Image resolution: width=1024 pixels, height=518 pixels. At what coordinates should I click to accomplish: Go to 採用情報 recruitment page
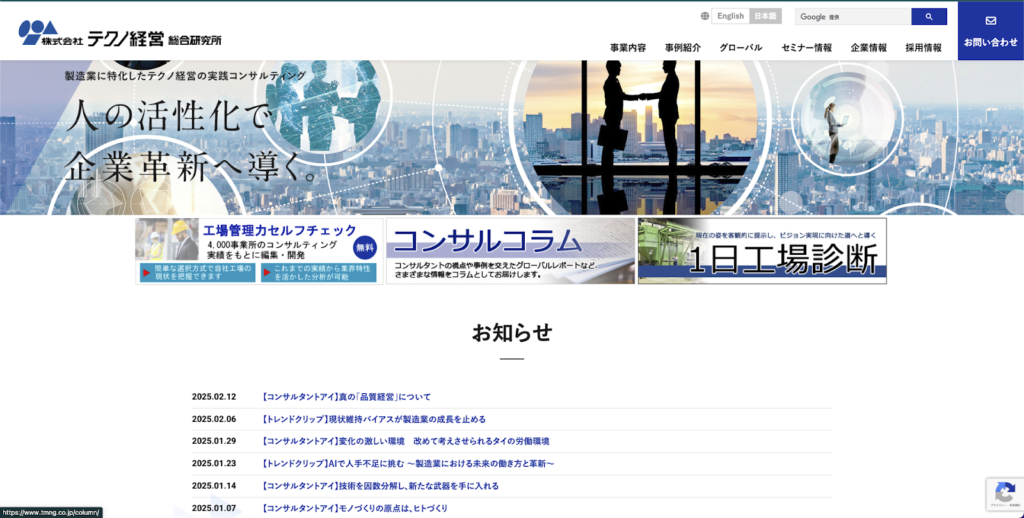click(923, 47)
